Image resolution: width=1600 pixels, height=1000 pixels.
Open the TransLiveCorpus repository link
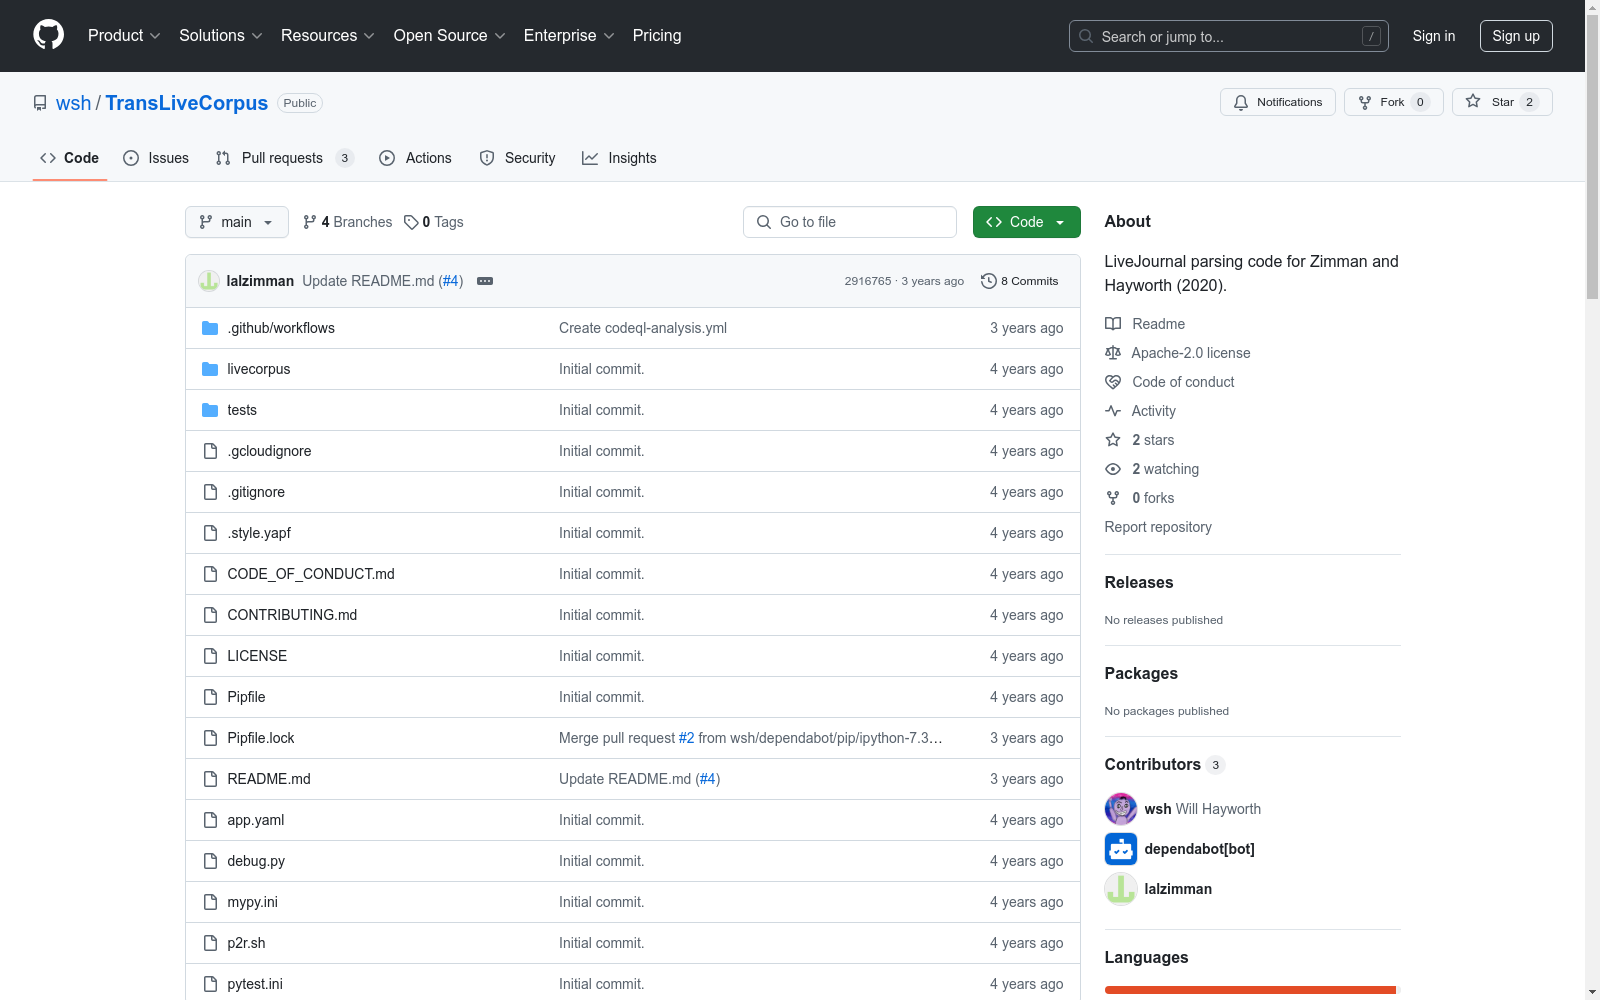point(187,103)
